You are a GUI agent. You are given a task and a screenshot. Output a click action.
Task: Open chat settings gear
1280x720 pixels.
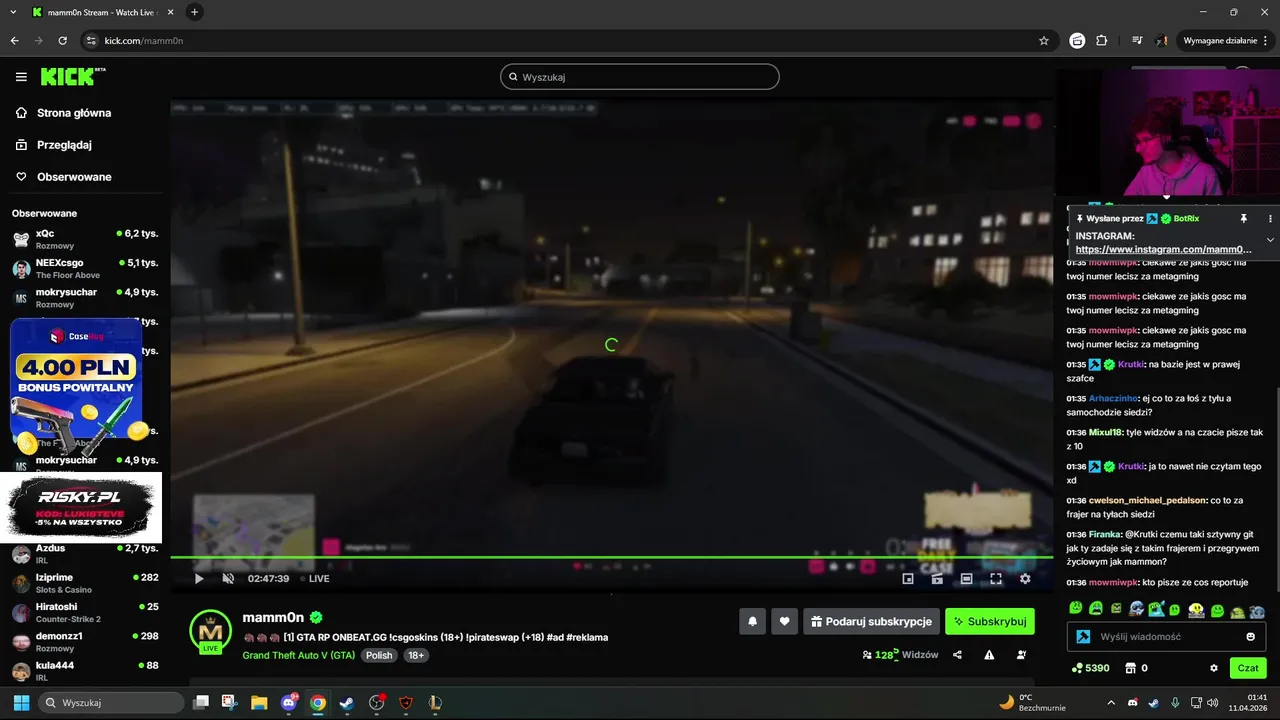pyautogui.click(x=1214, y=668)
